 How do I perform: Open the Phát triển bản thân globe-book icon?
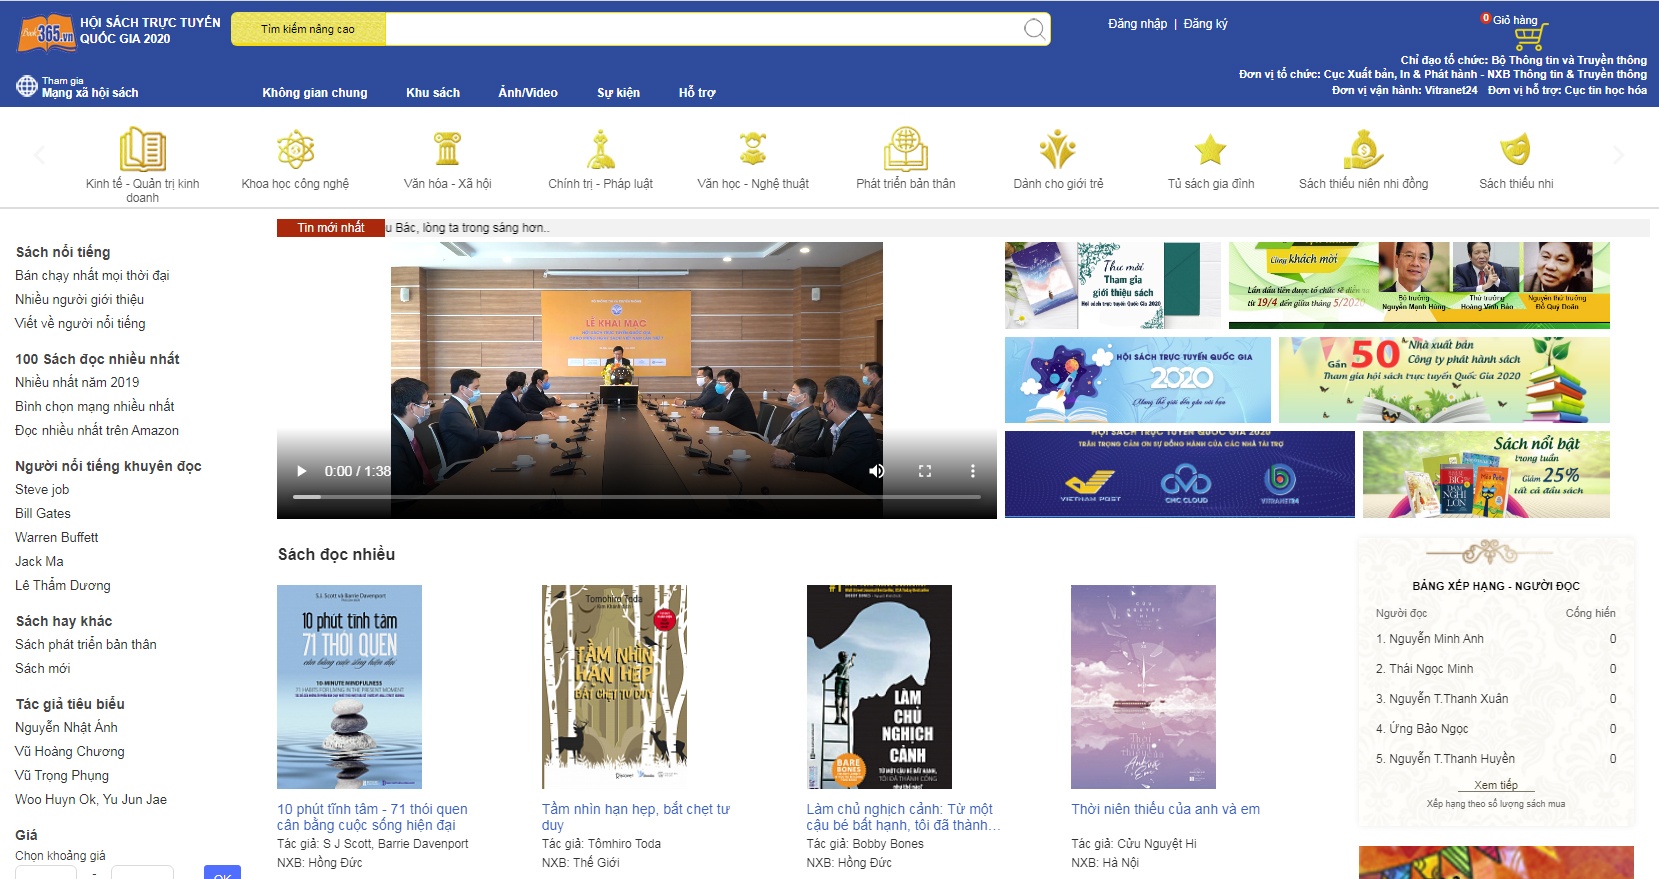905,150
